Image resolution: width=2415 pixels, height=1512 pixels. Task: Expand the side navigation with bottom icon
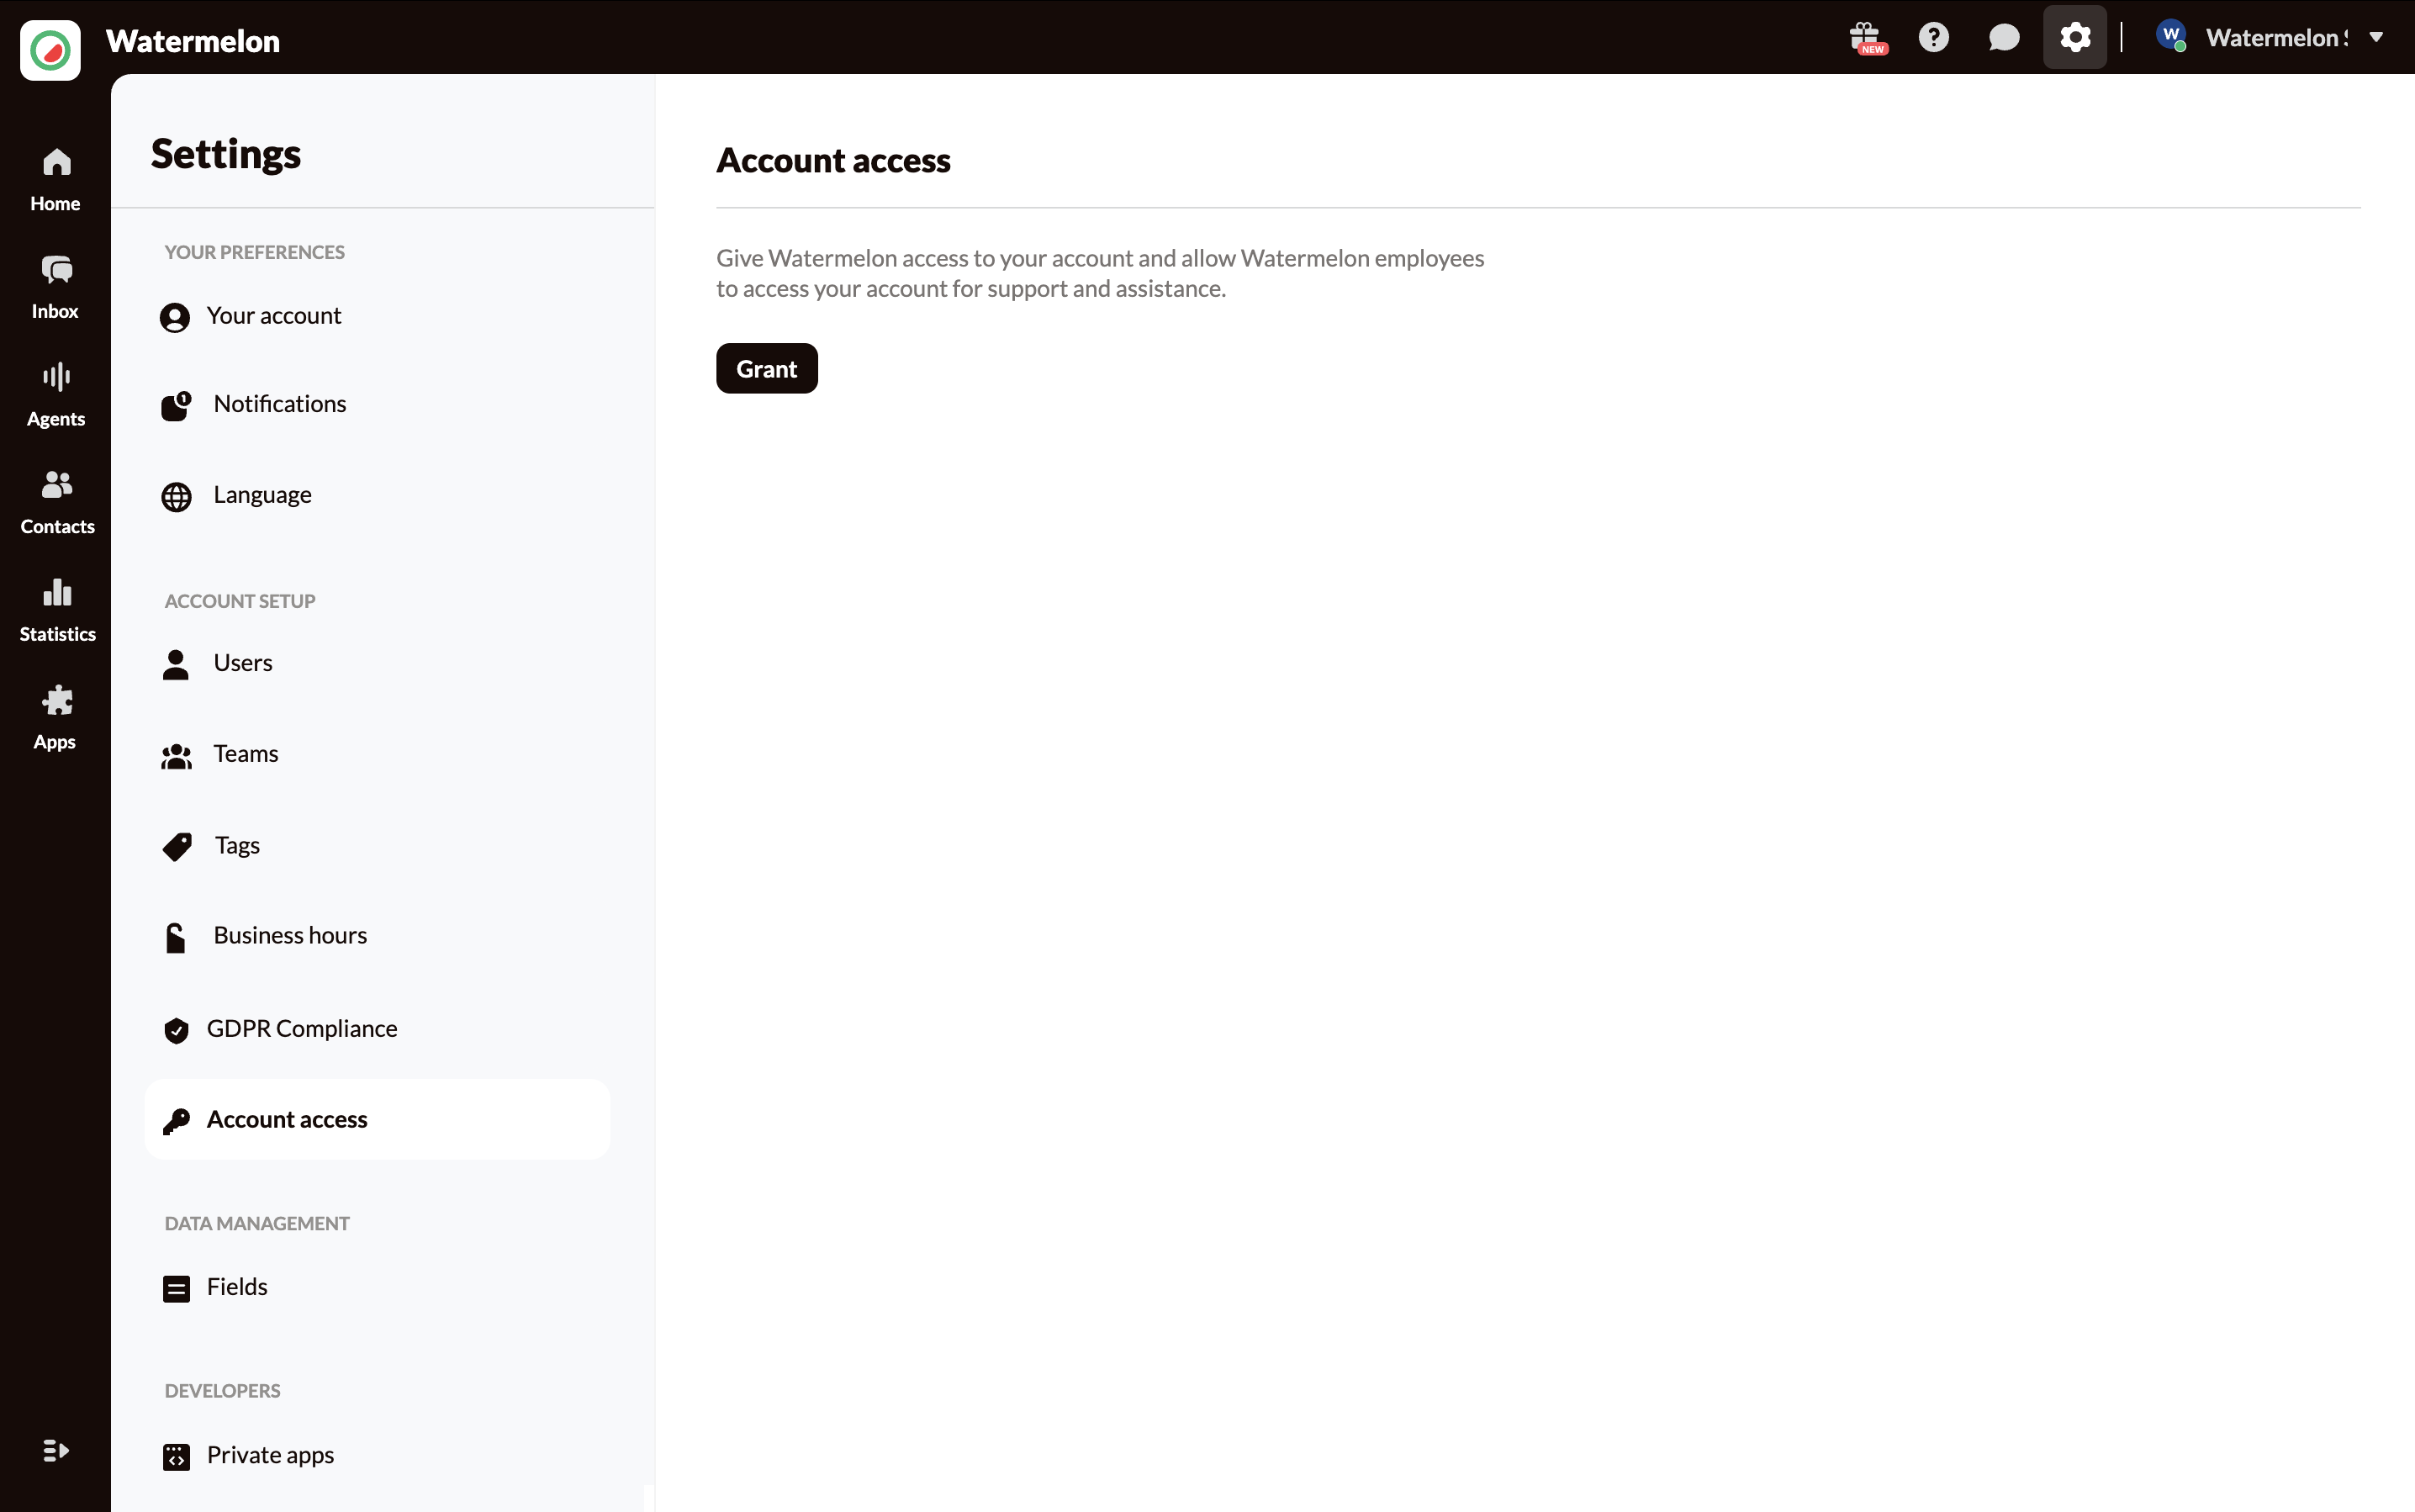pyautogui.click(x=56, y=1450)
